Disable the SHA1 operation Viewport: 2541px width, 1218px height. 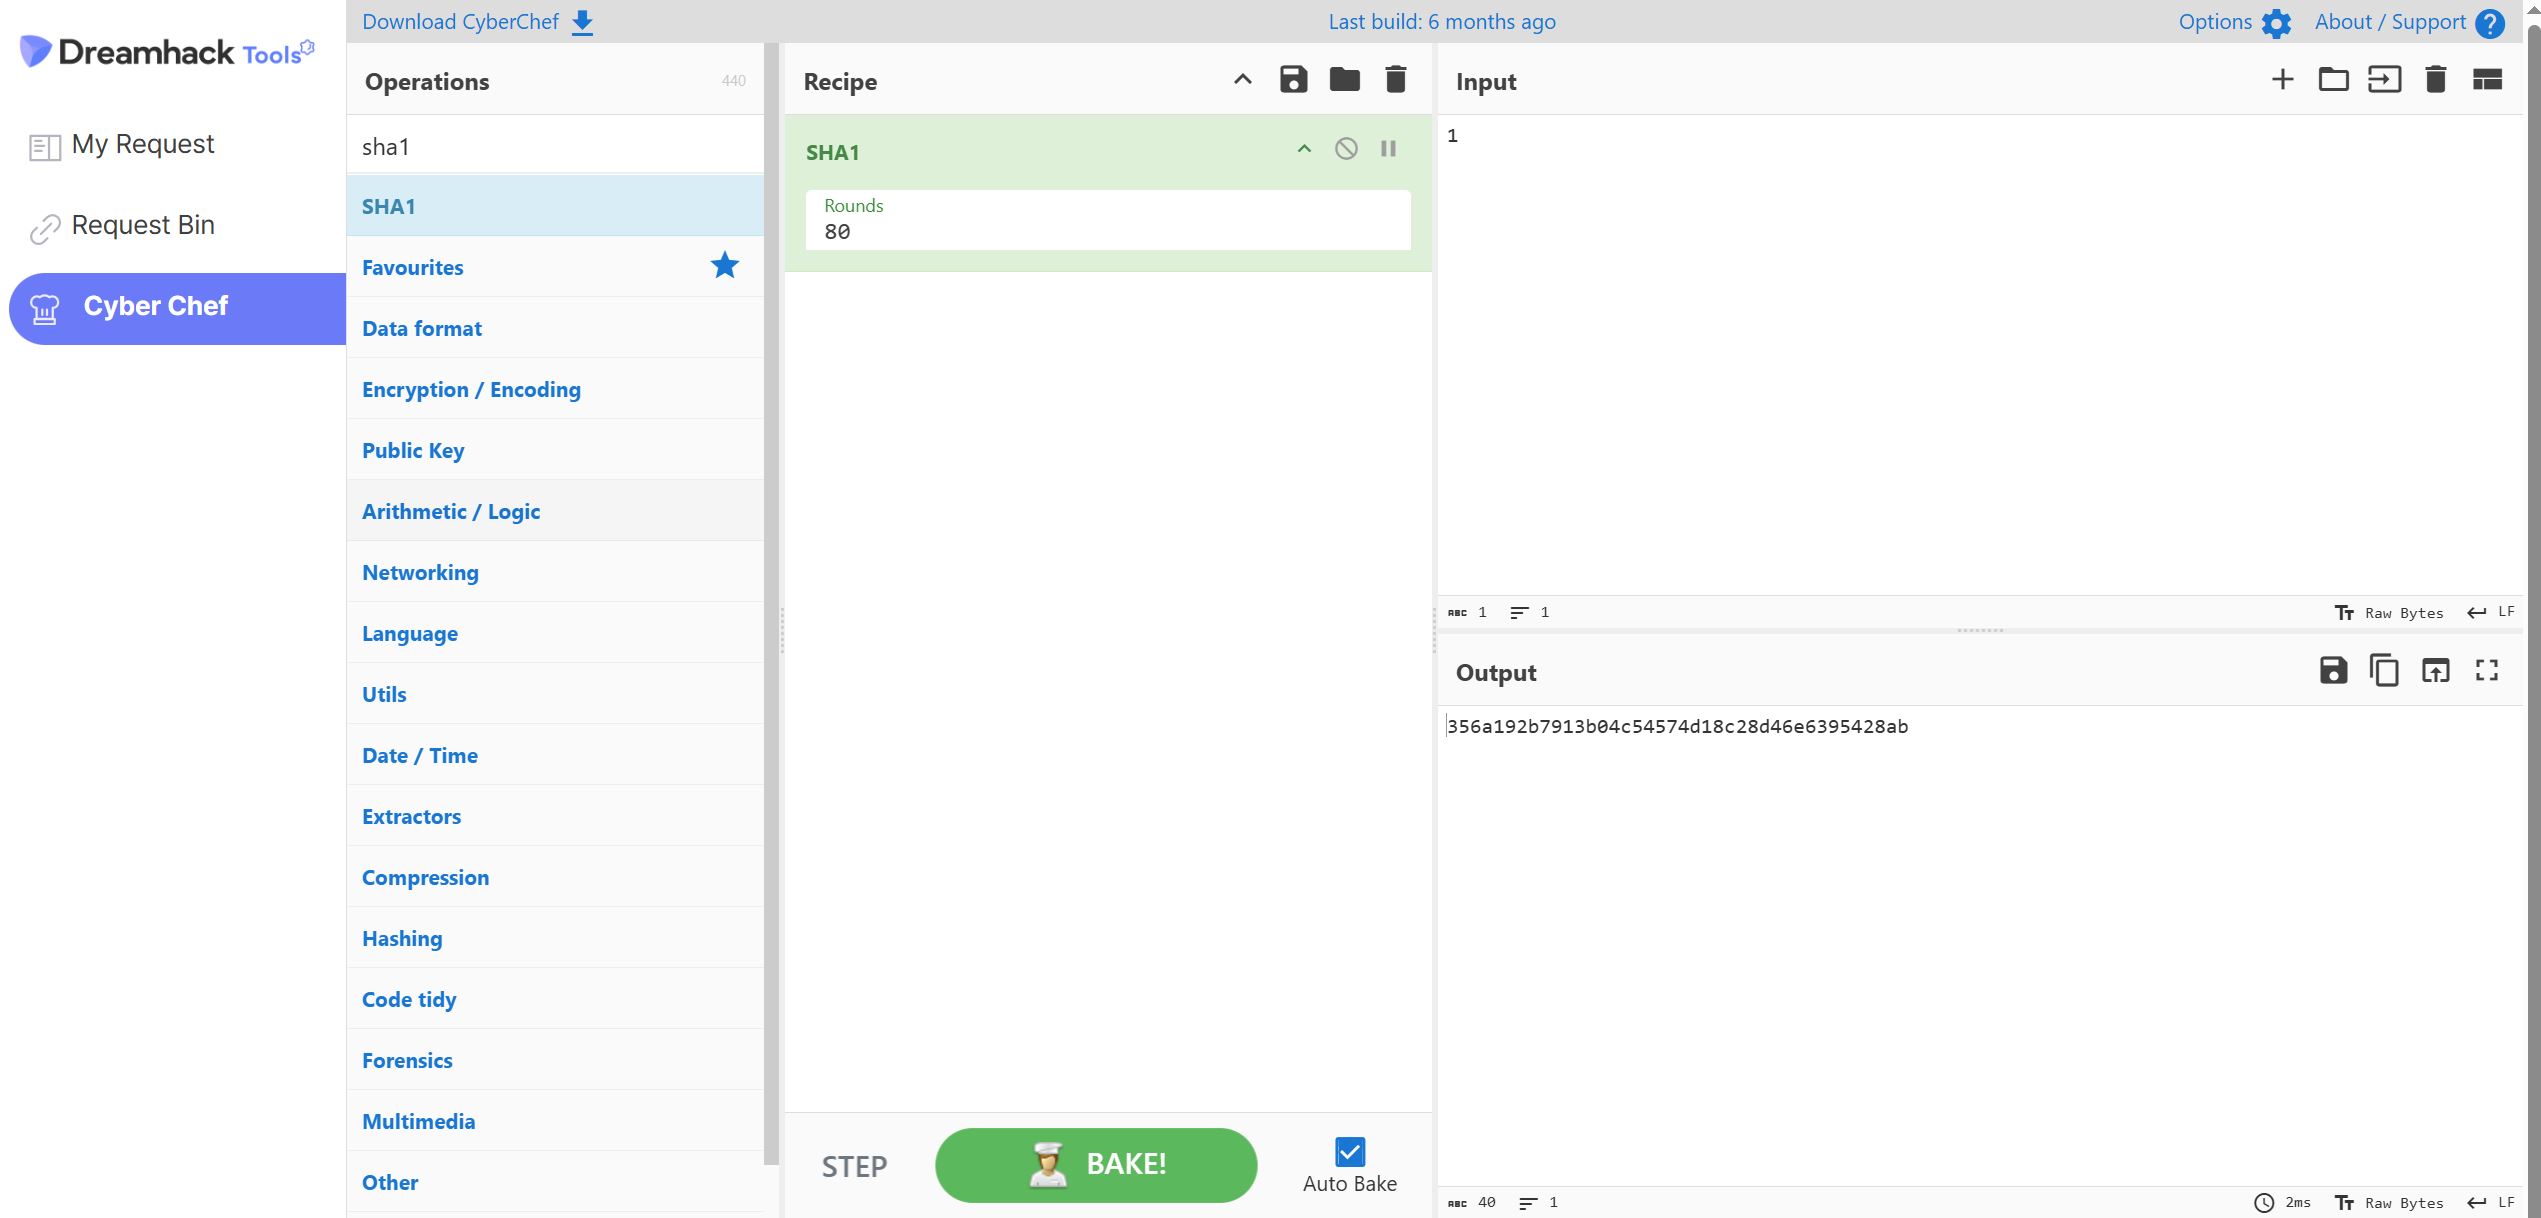pos(1346,149)
